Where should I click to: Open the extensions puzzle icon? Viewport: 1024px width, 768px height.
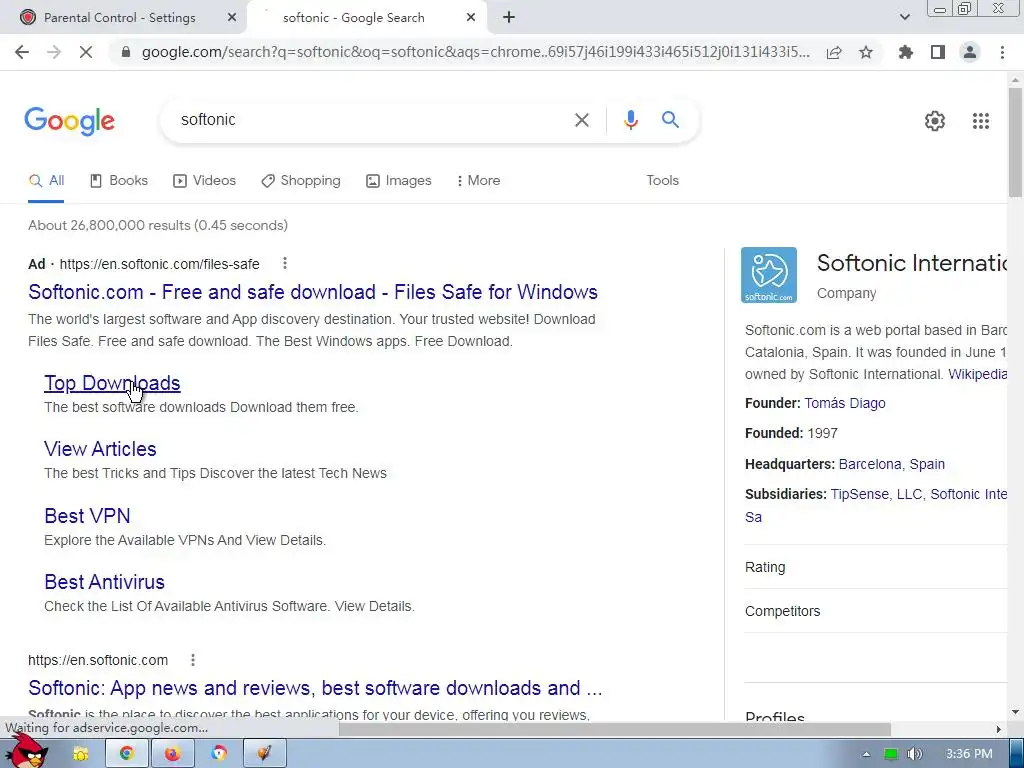pyautogui.click(x=906, y=52)
